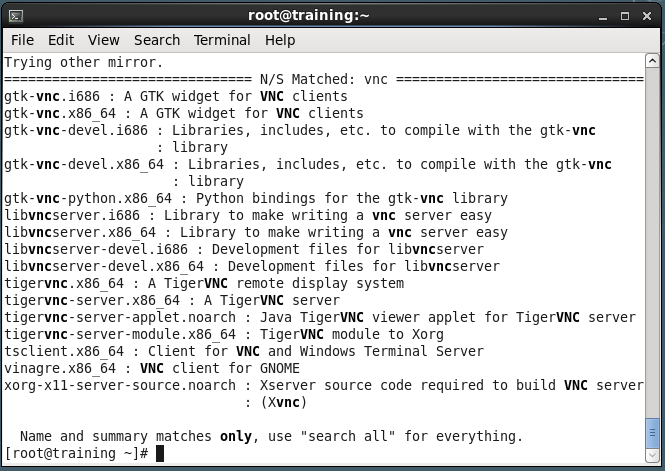
Task: Minimize the terminal window
Action: point(603,17)
